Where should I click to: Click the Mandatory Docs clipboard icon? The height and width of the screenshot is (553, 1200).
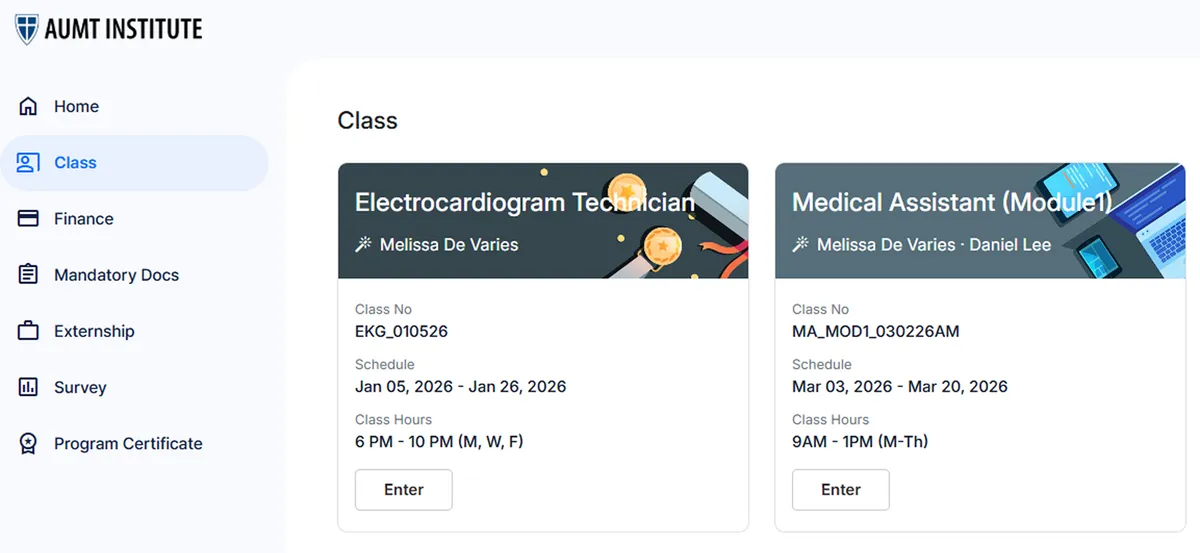pos(28,275)
